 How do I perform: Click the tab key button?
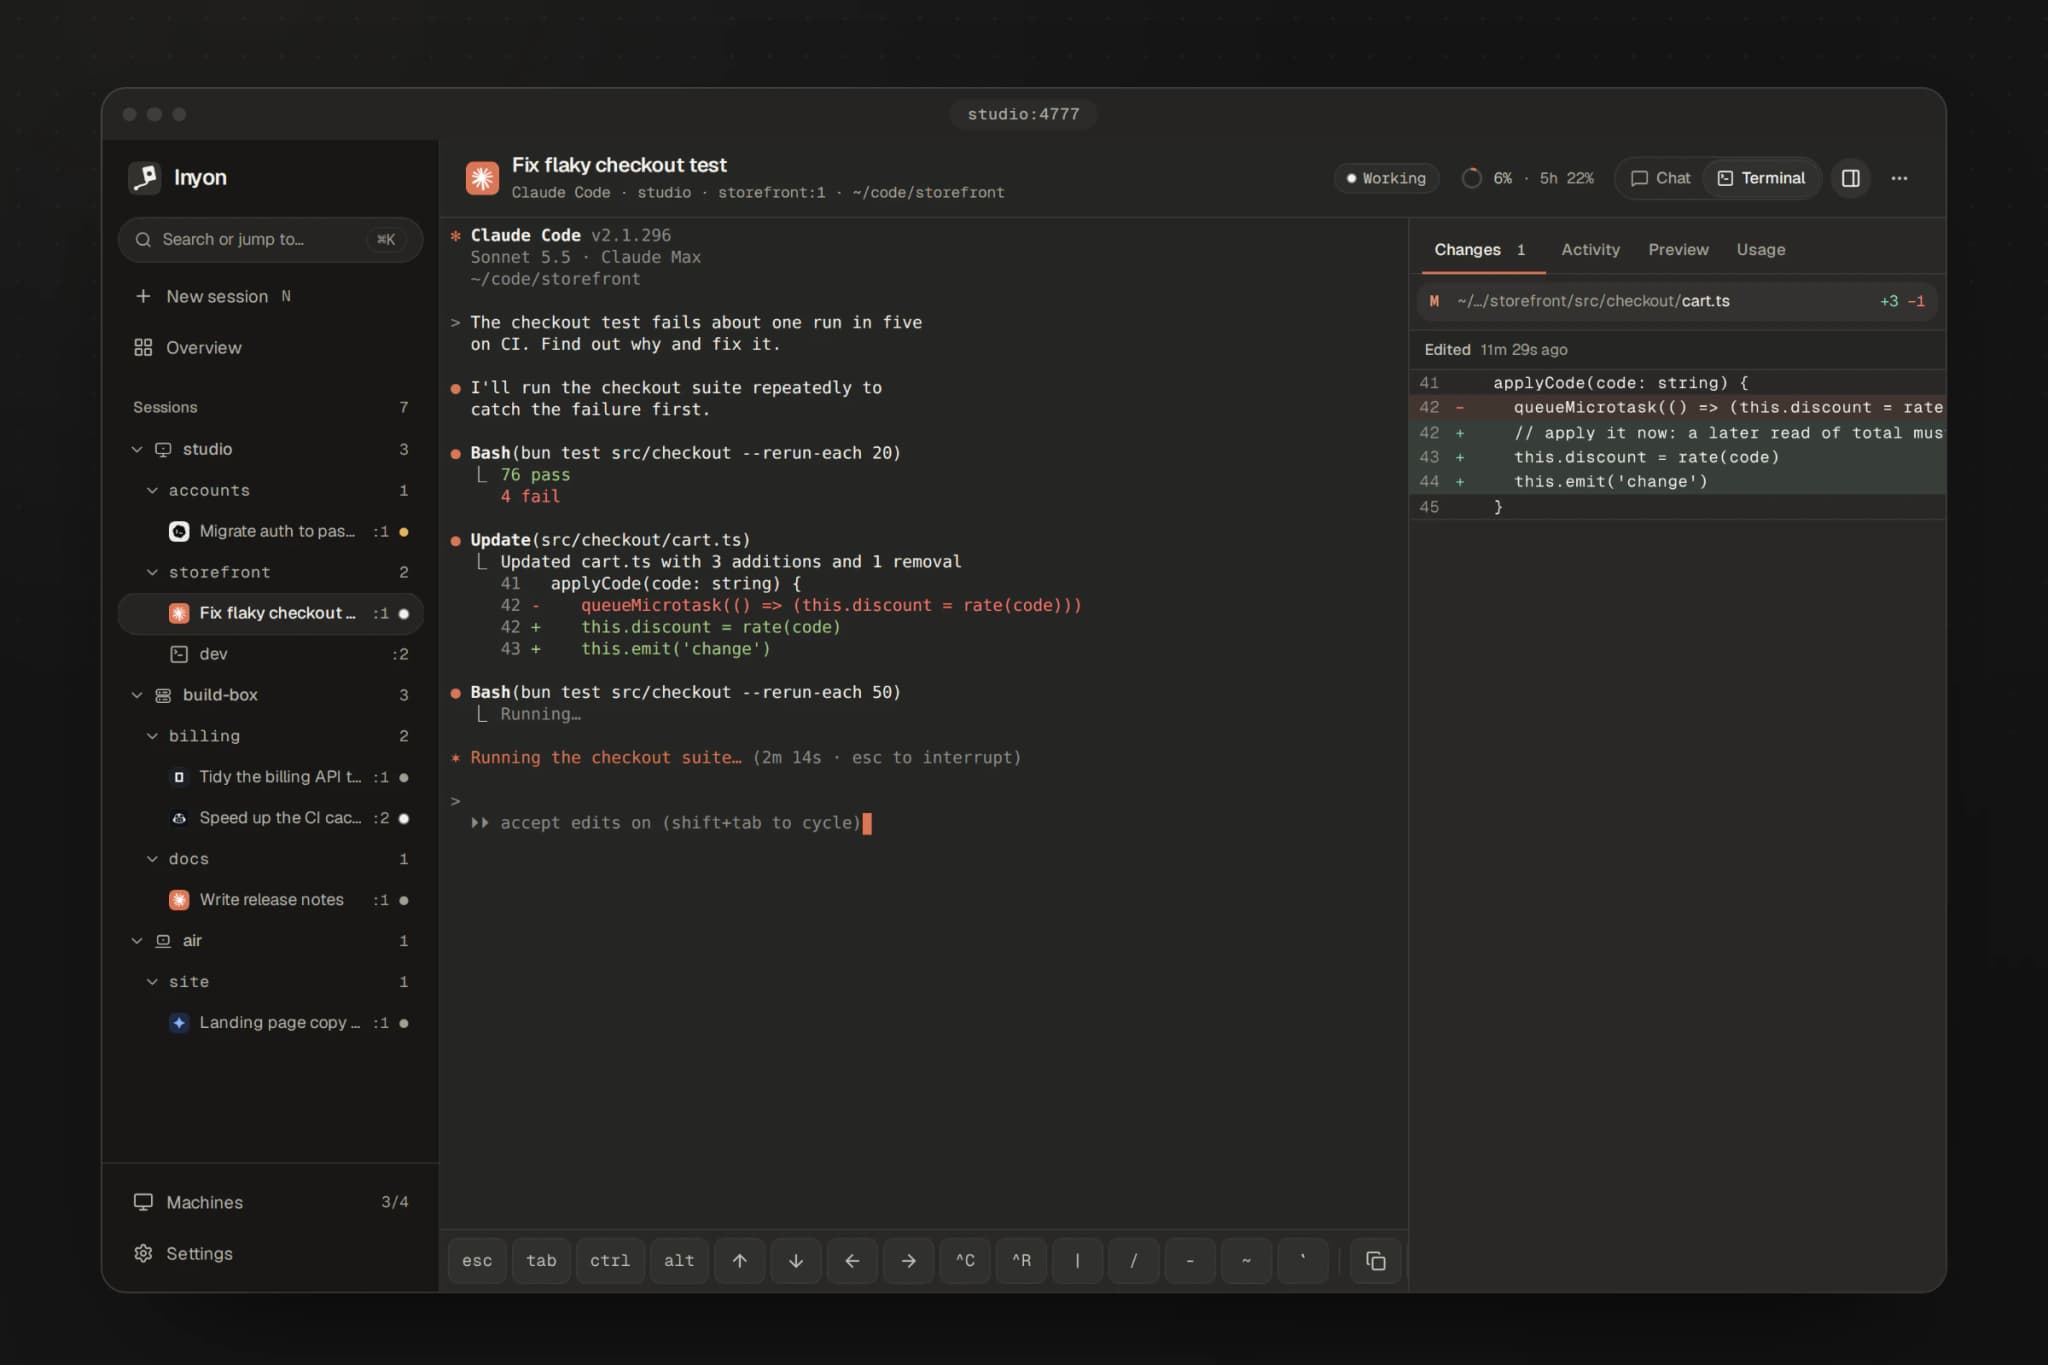[541, 1260]
